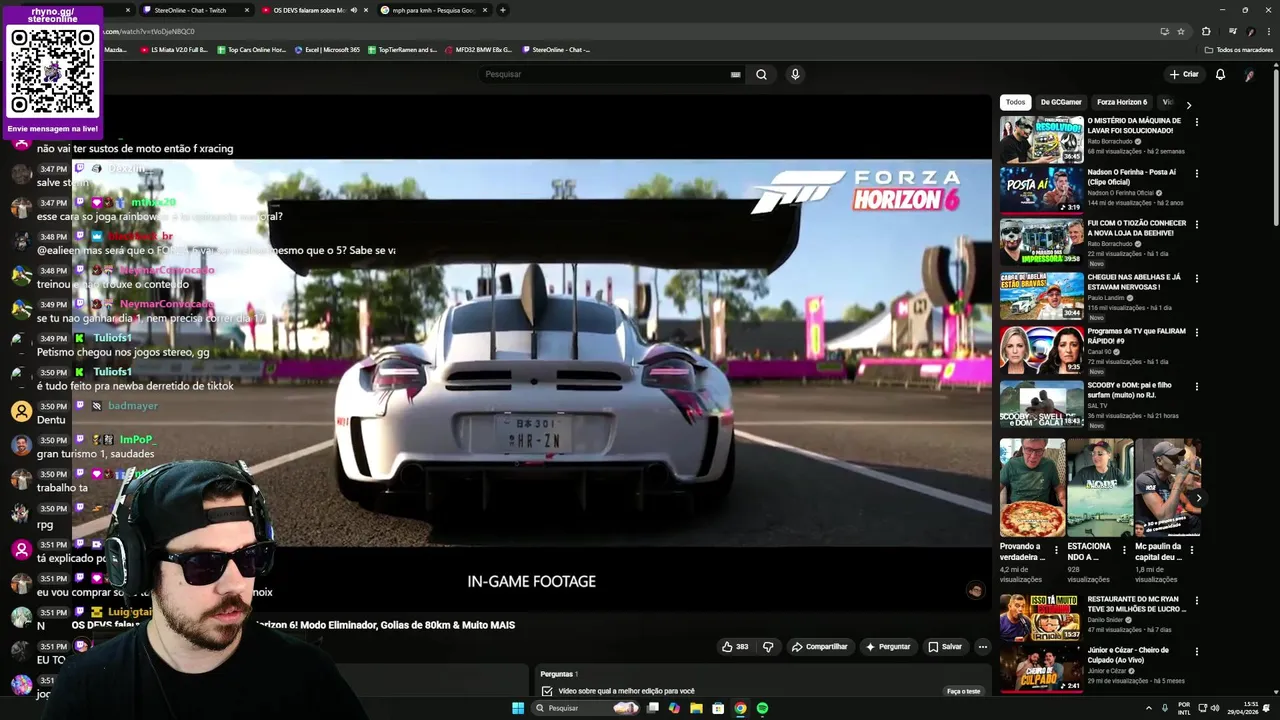The height and width of the screenshot is (720, 1280).
Task: Open options for 'FUI COM O TIOZÃO CONHECER' video
Action: (1196, 225)
